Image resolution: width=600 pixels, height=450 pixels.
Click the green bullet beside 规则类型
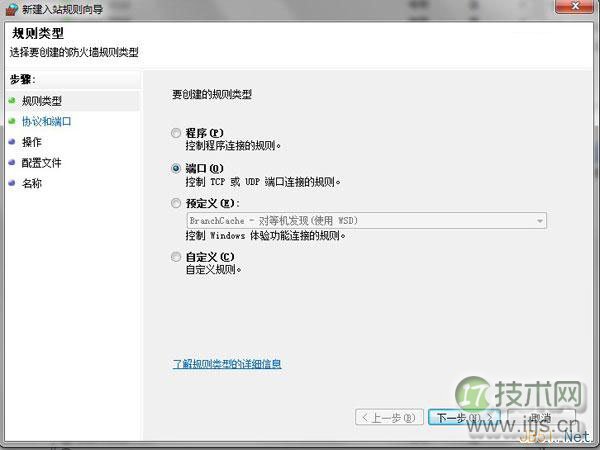(11, 101)
